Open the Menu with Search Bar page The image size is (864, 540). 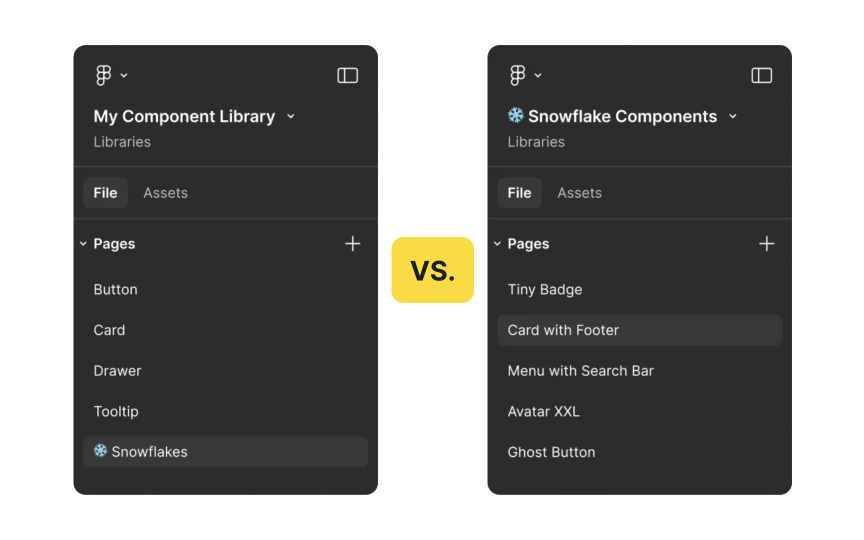coord(580,371)
